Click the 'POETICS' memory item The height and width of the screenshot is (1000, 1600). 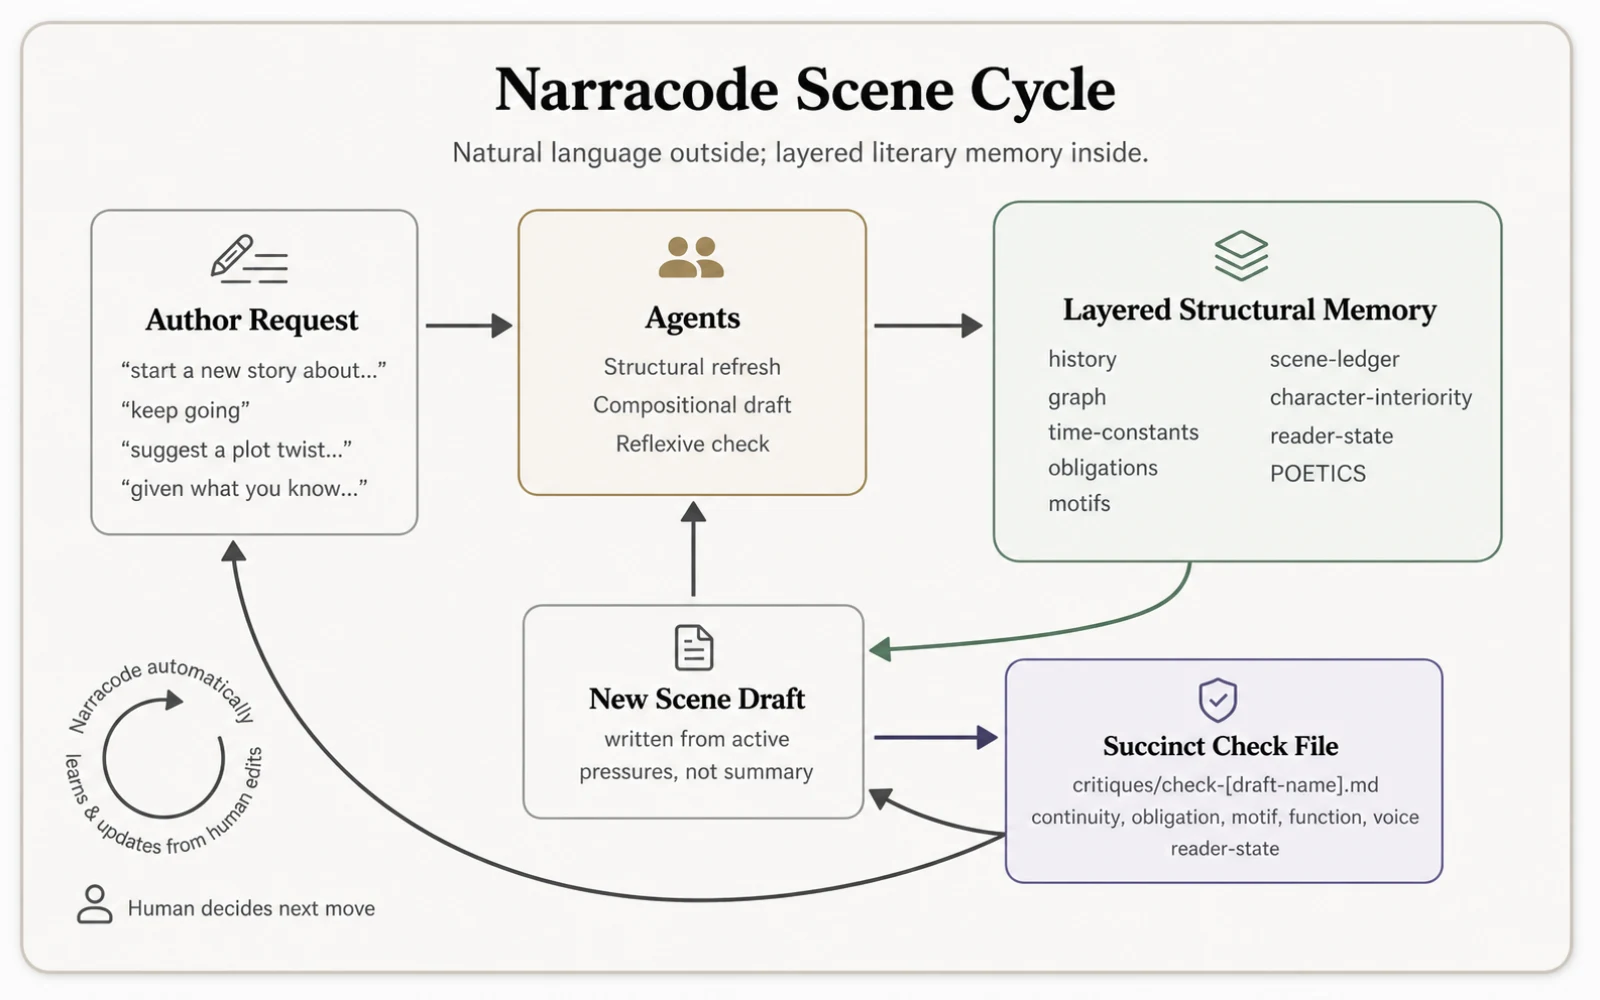pos(1317,473)
